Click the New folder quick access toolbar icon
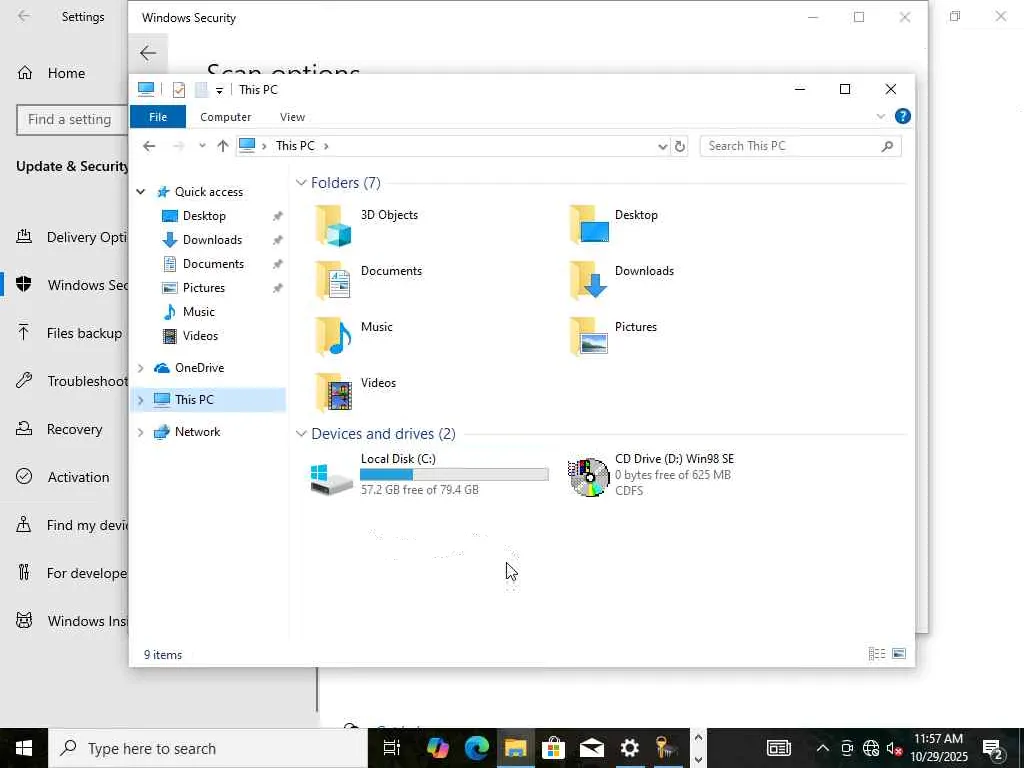Screen dimensions: 1024x768 coord(201,89)
